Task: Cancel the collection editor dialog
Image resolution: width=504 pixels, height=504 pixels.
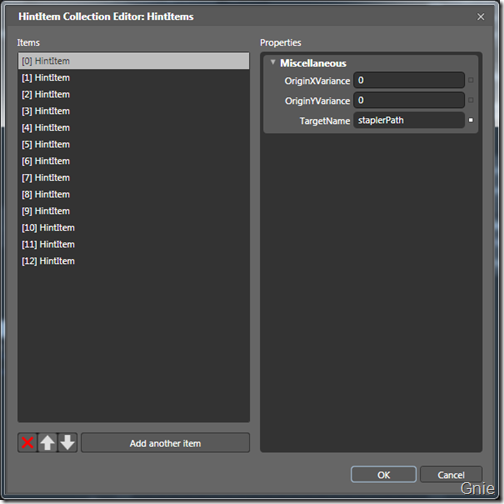Action: (x=451, y=475)
